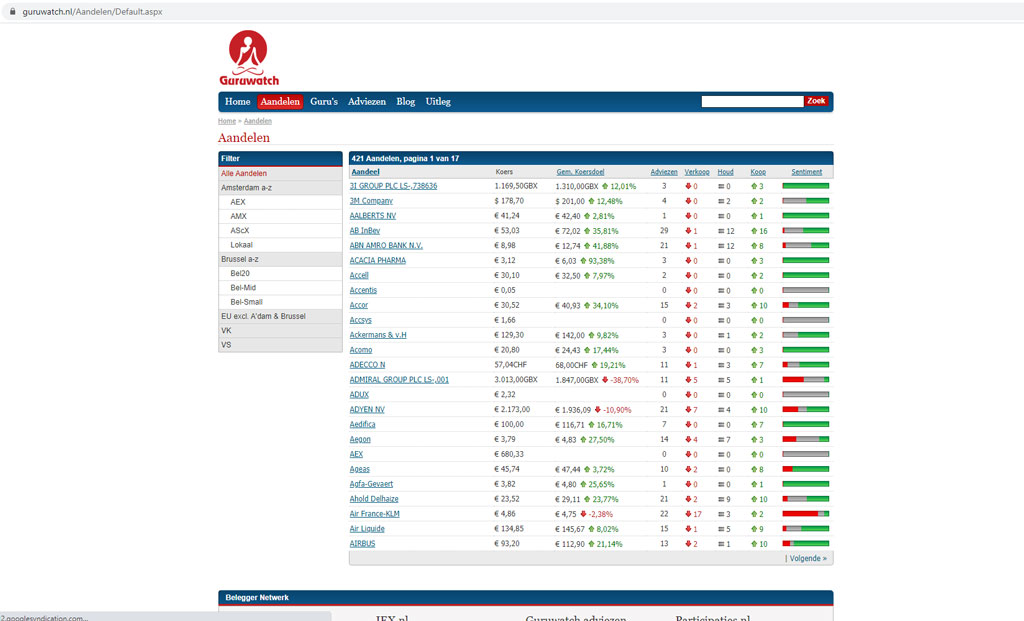Open the Home navigation tab
1024x621 pixels.
[238, 102]
